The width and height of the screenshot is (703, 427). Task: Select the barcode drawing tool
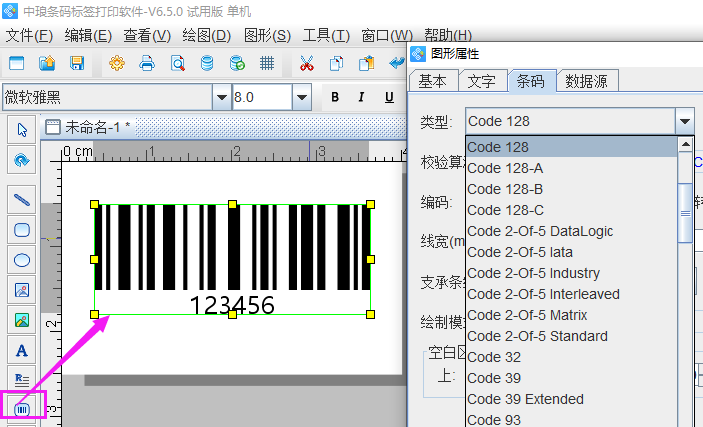point(22,409)
